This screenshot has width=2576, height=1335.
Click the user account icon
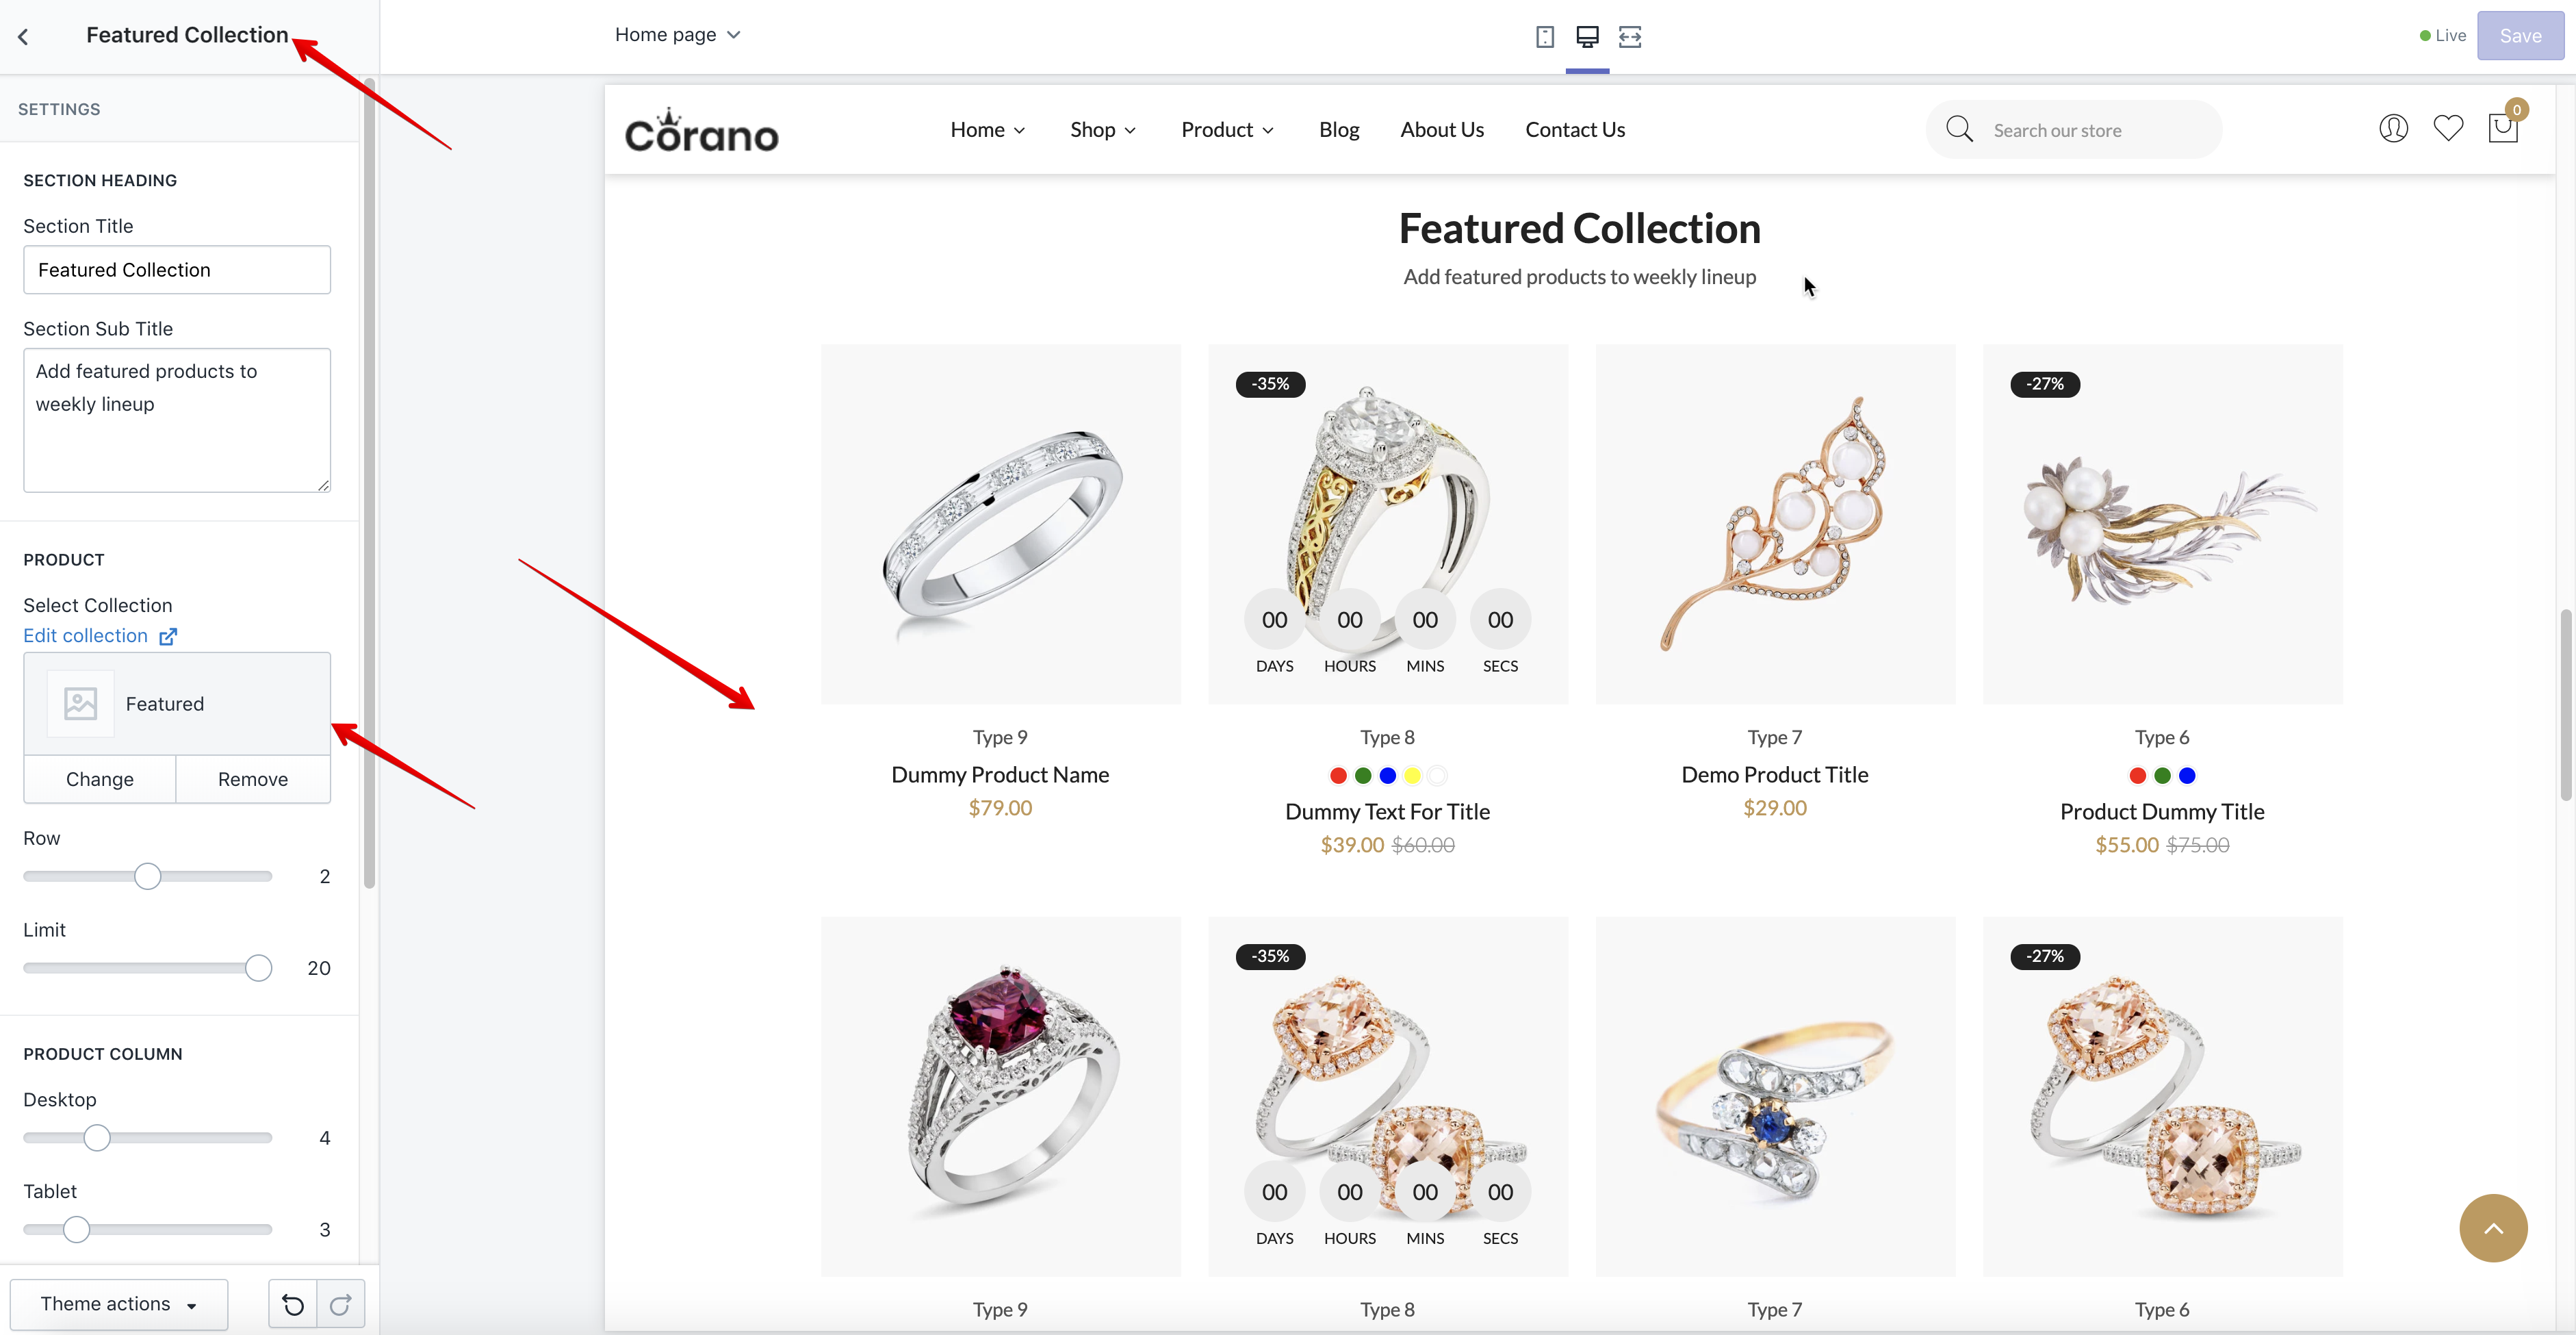click(2393, 129)
